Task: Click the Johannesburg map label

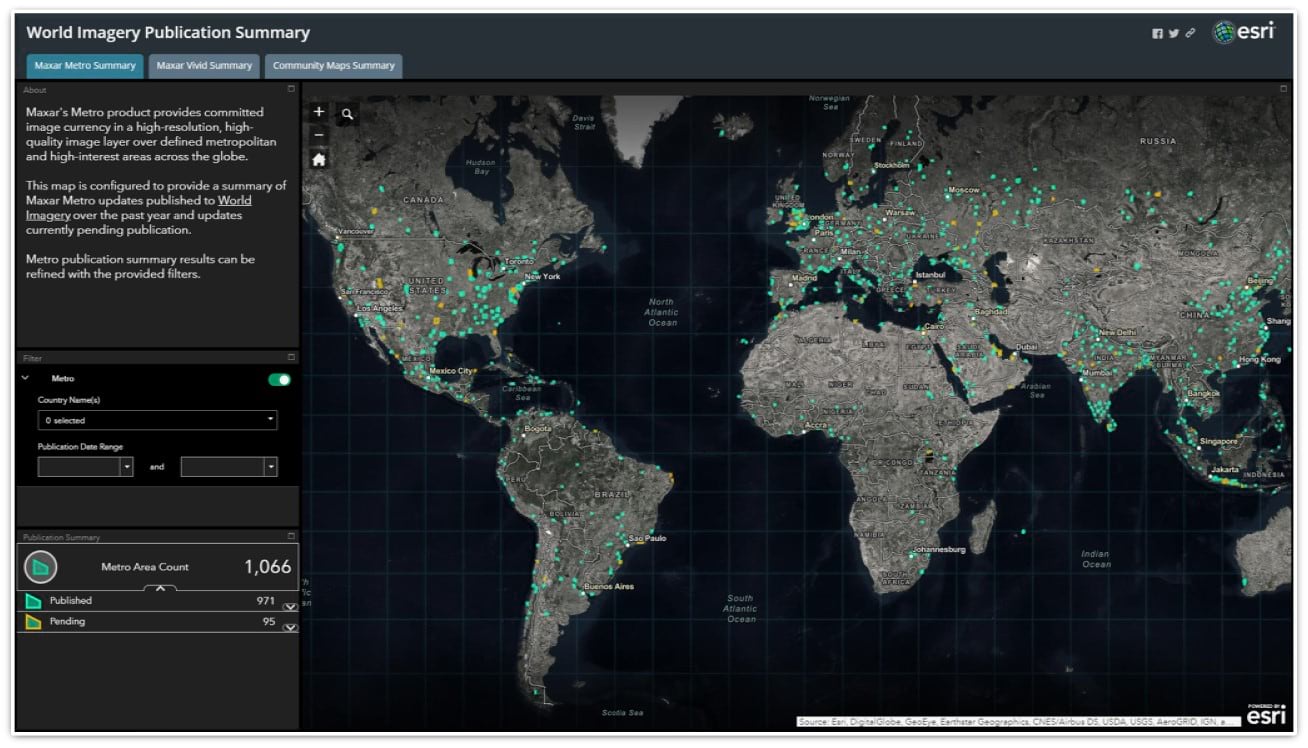Action: click(x=940, y=549)
